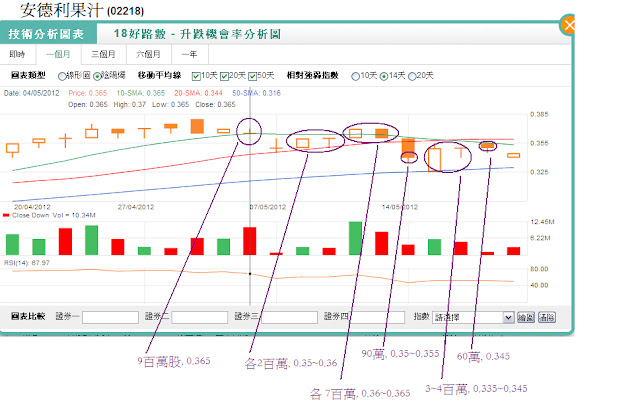Image resolution: width=640 pixels, height=412 pixels.
Task: Focus the 證券三 input field
Action: (x=289, y=317)
